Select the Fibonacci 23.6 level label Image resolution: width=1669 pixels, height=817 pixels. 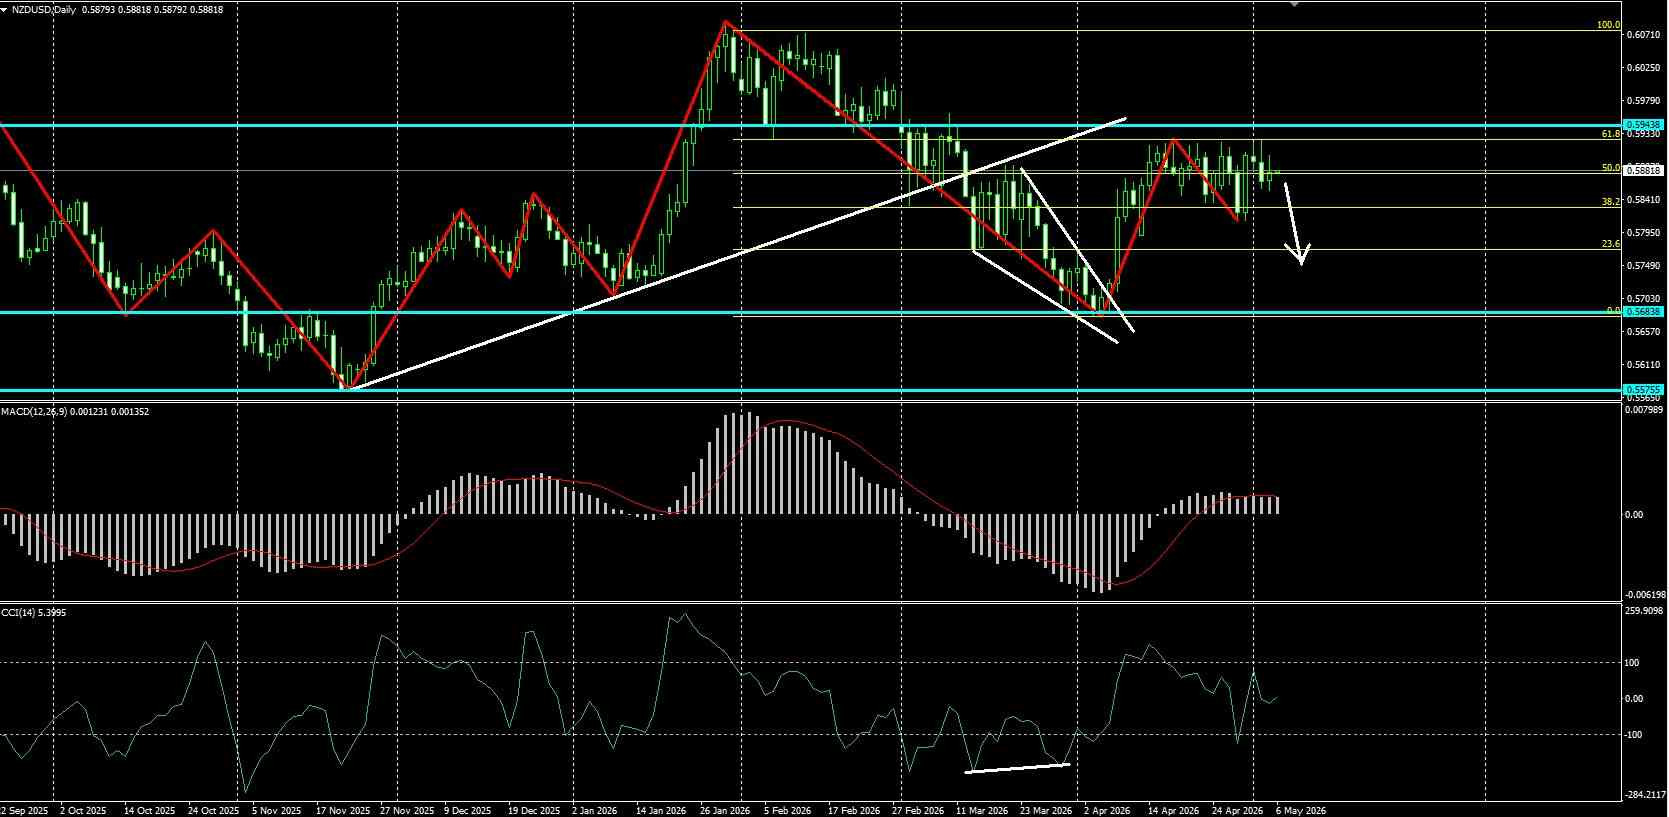[x=1610, y=244]
